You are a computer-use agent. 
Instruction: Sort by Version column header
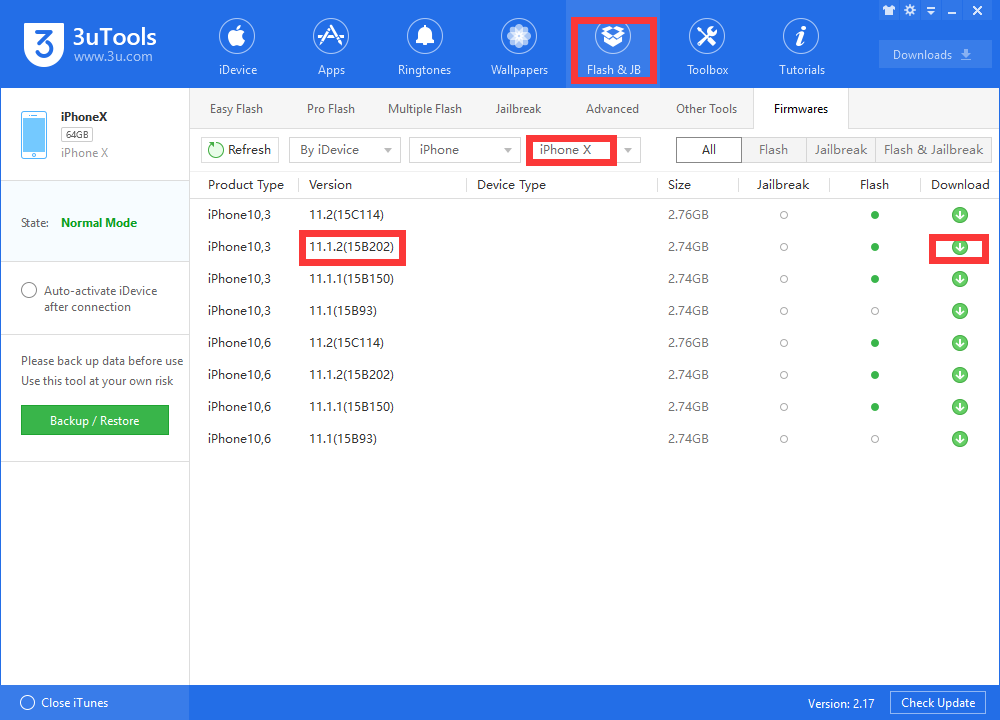pos(330,185)
